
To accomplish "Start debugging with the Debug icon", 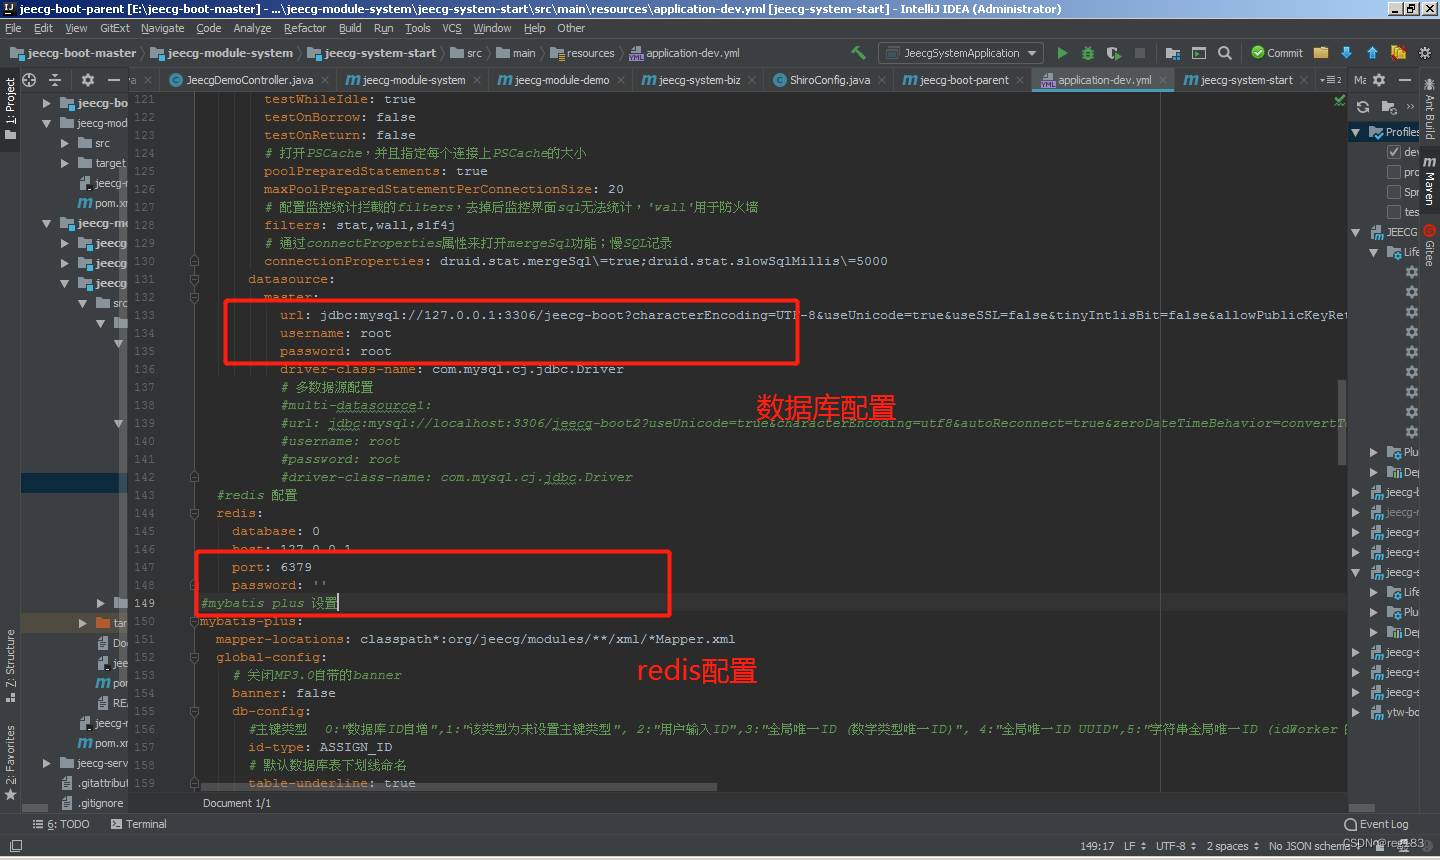I will pos(1086,52).
